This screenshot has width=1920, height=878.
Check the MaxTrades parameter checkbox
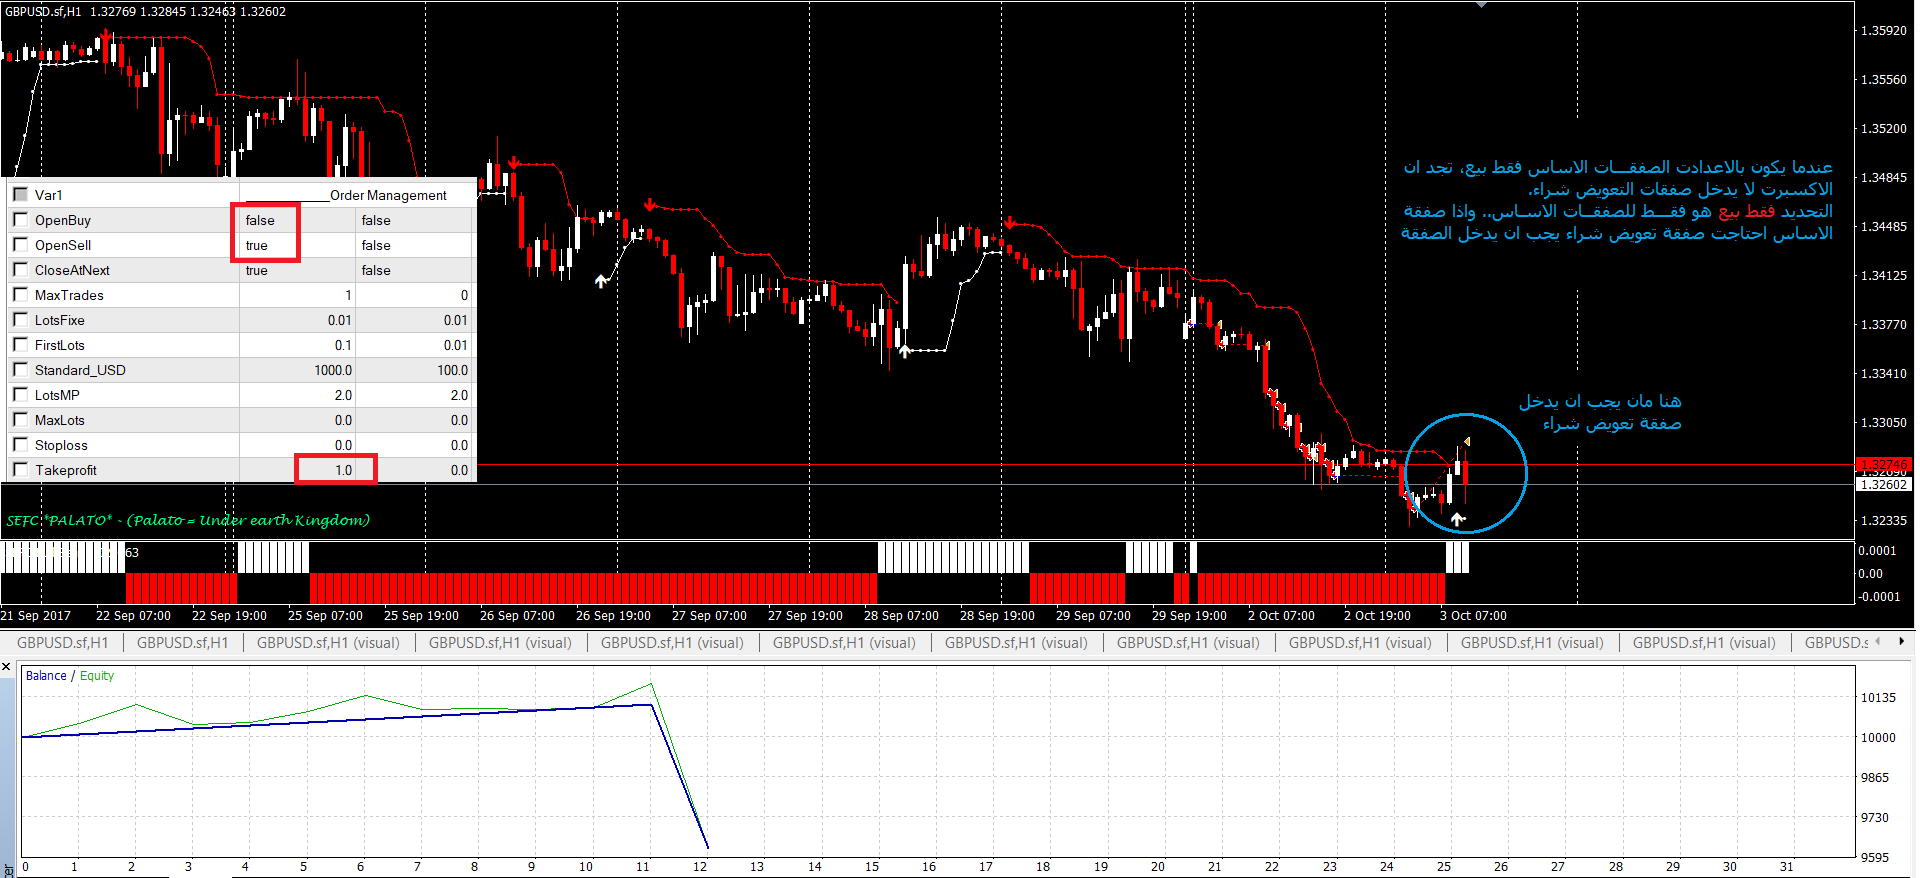point(20,294)
